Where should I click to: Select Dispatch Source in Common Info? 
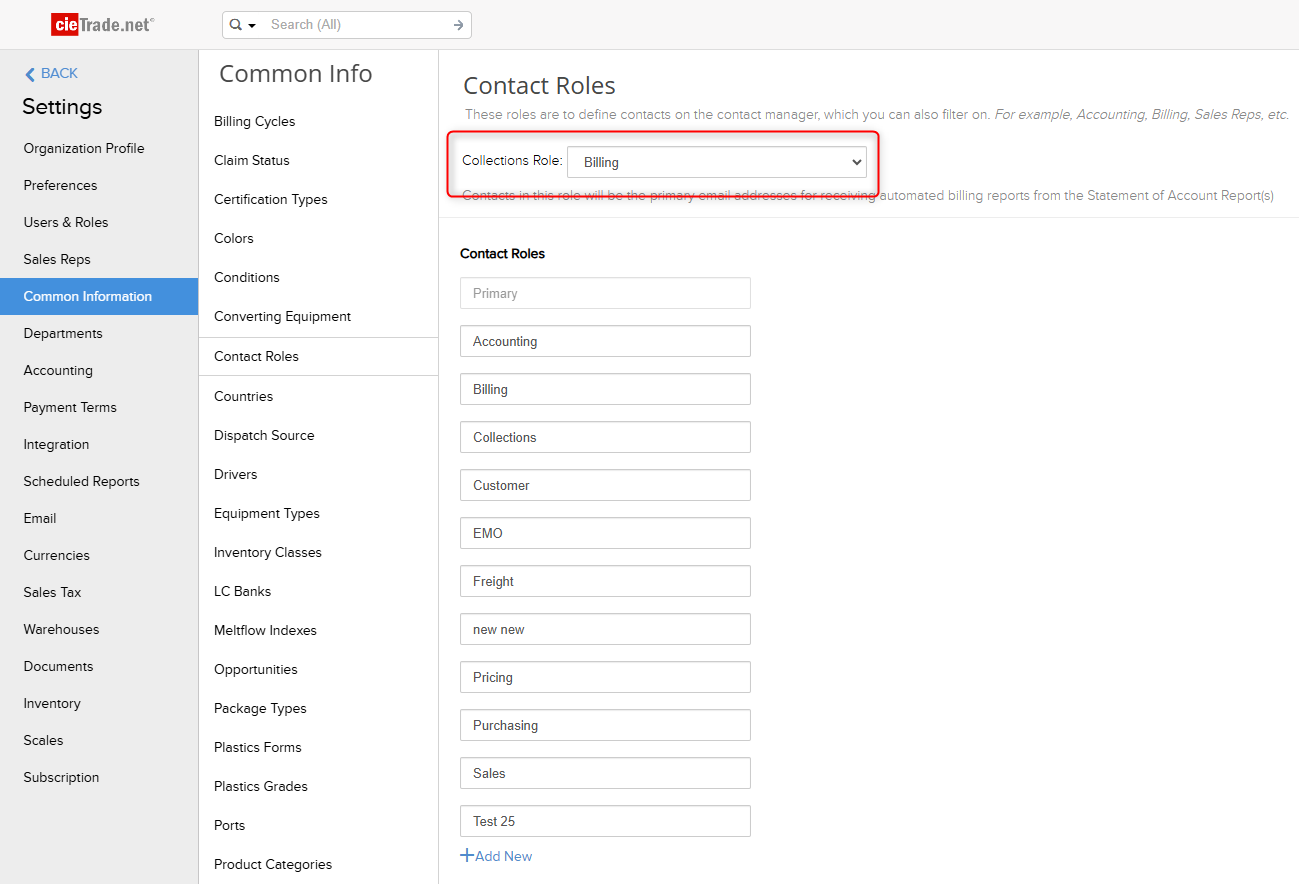[x=264, y=435]
